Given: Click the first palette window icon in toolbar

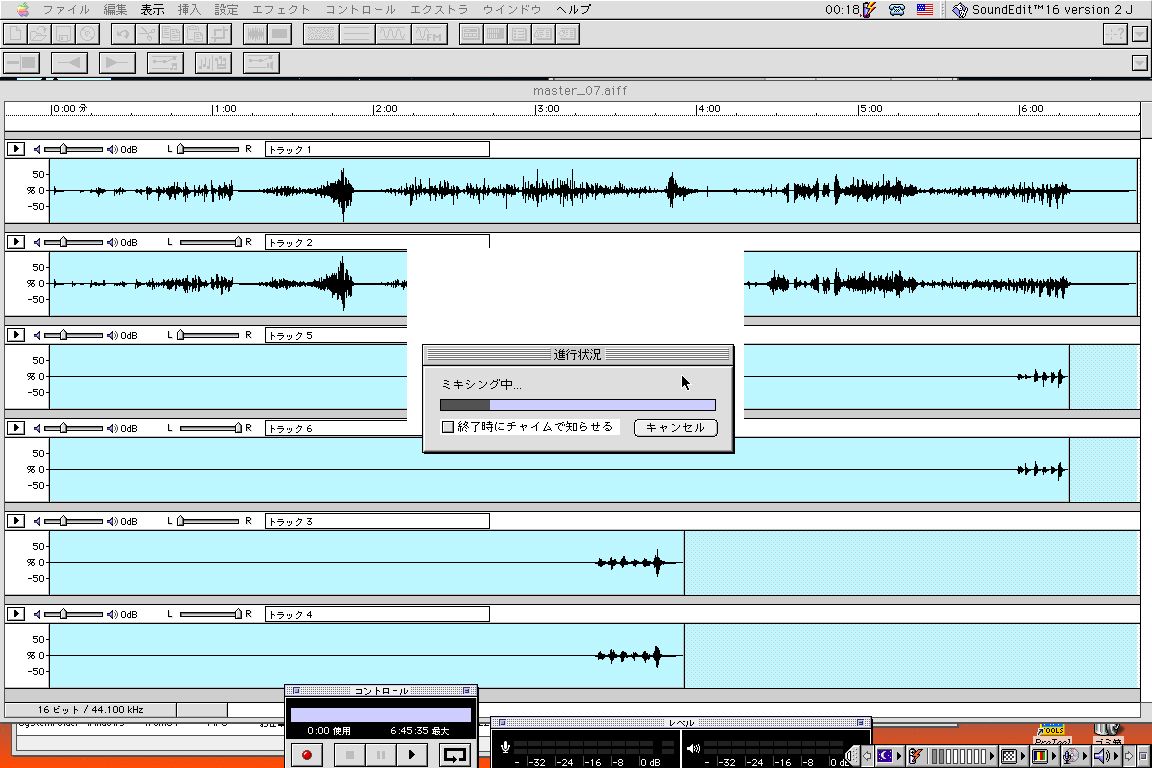Looking at the screenshot, I should click(471, 34).
